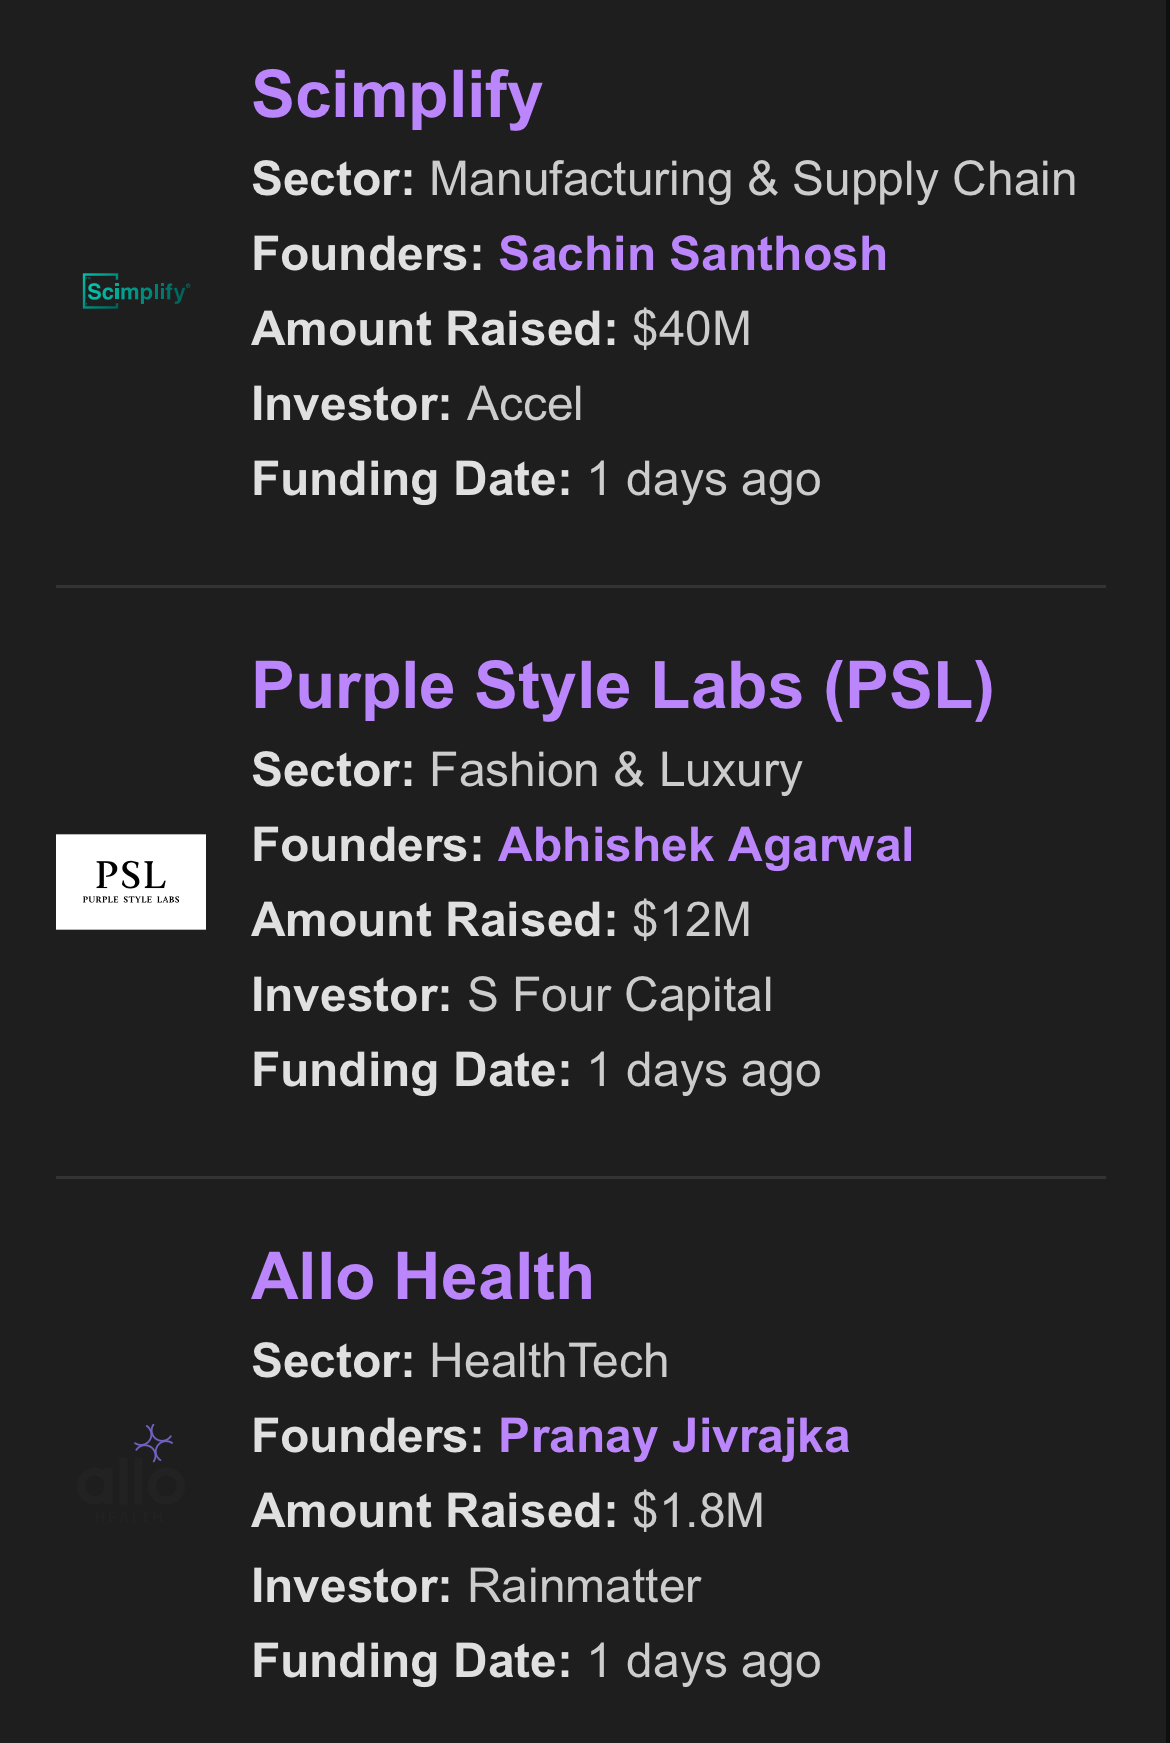This screenshot has width=1170, height=1743.
Task: Select the HealthTech sector text
Action: (x=548, y=1362)
